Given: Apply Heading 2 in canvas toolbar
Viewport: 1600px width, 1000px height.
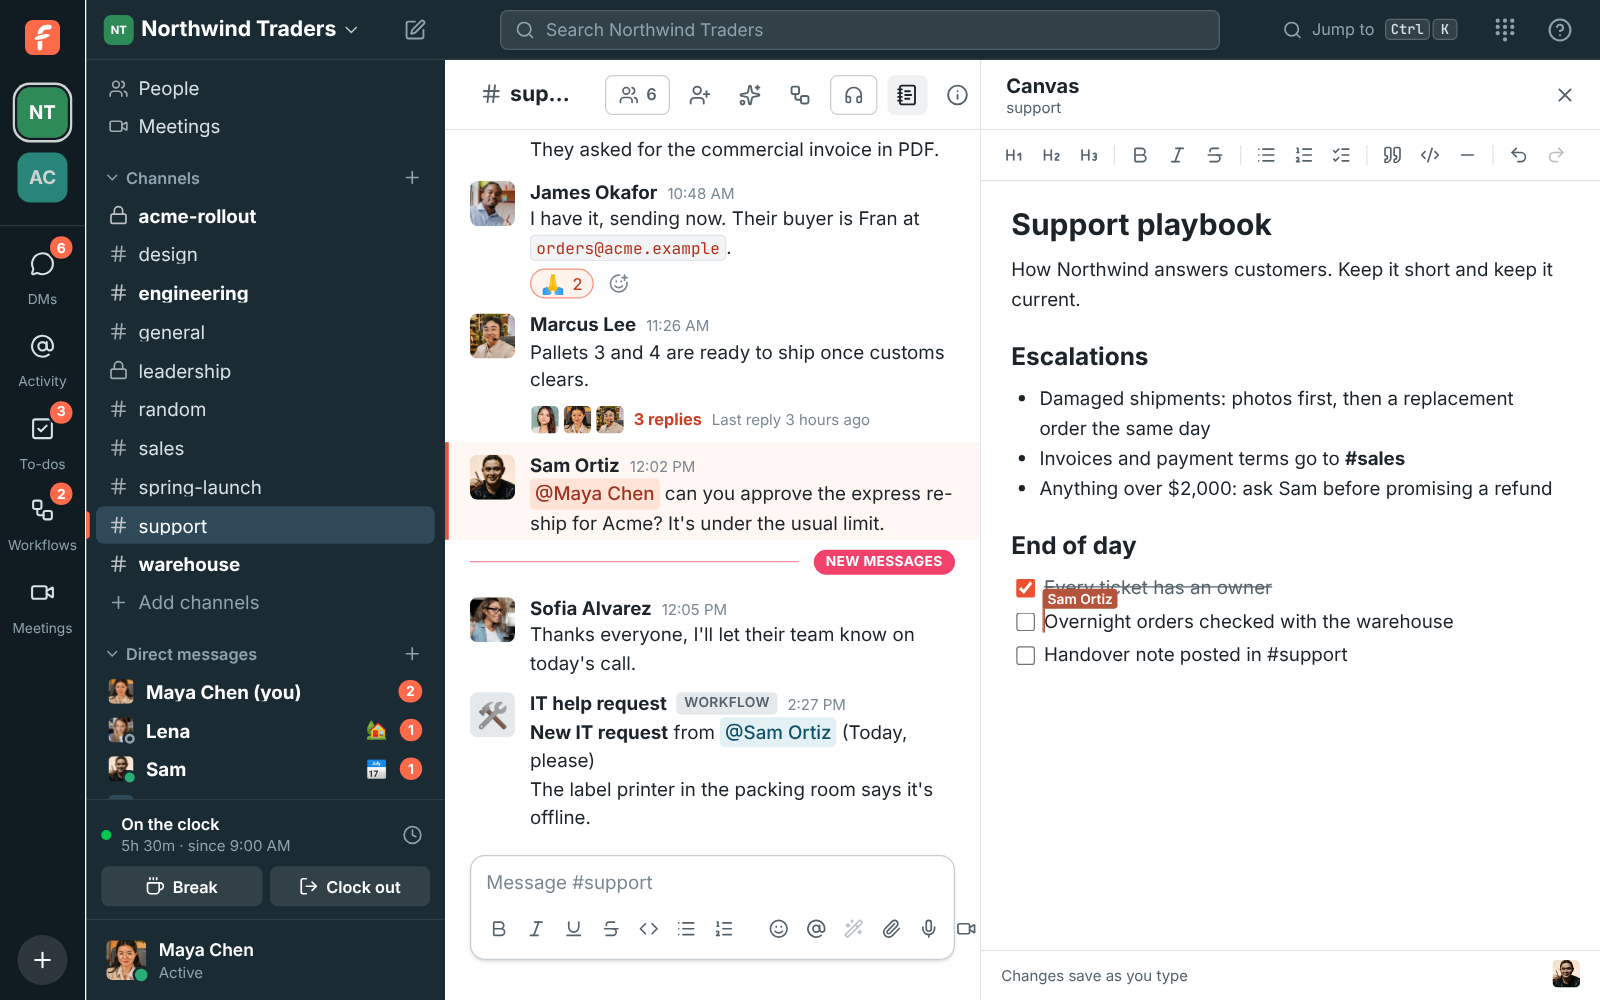Looking at the screenshot, I should pyautogui.click(x=1051, y=155).
